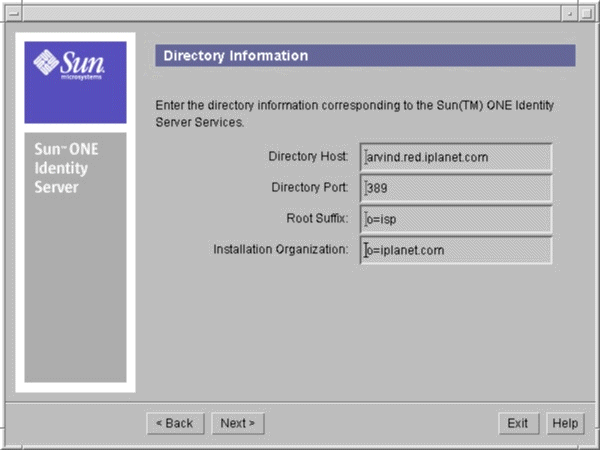Image resolution: width=600 pixels, height=450 pixels.
Task: Click the Installation Organization label
Action: [x=281, y=249]
